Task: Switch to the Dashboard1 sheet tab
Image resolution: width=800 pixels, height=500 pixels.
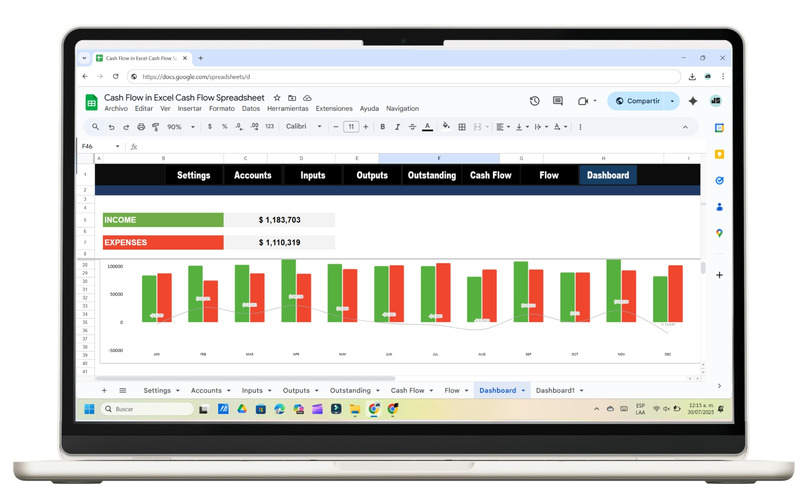Action: [555, 390]
